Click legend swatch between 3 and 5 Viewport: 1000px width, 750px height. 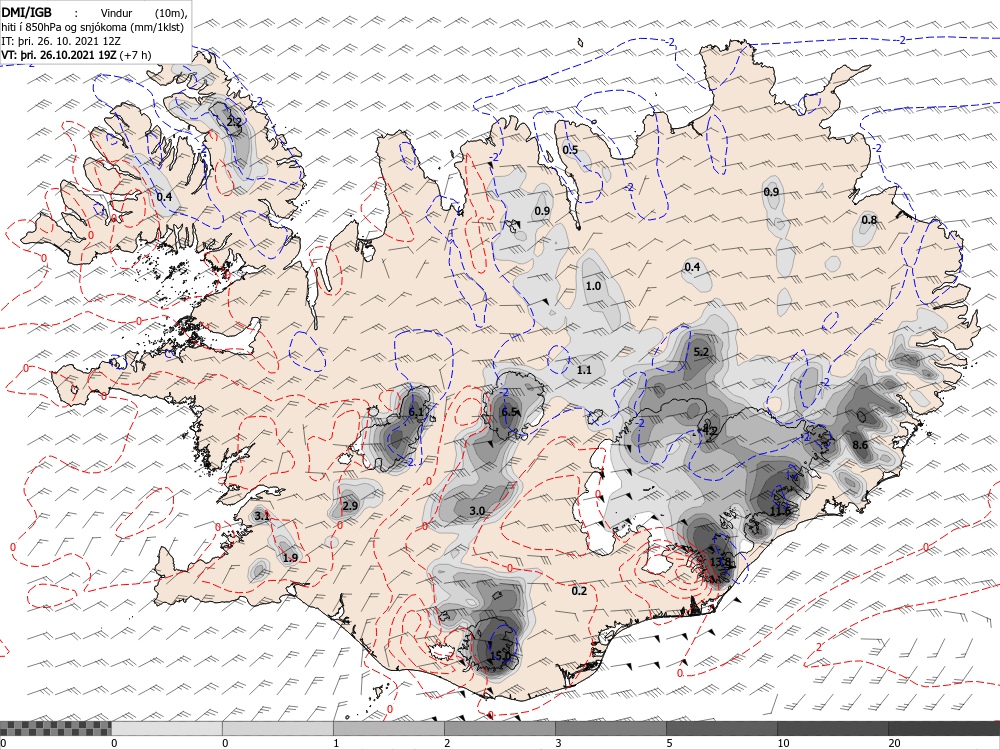(611, 728)
